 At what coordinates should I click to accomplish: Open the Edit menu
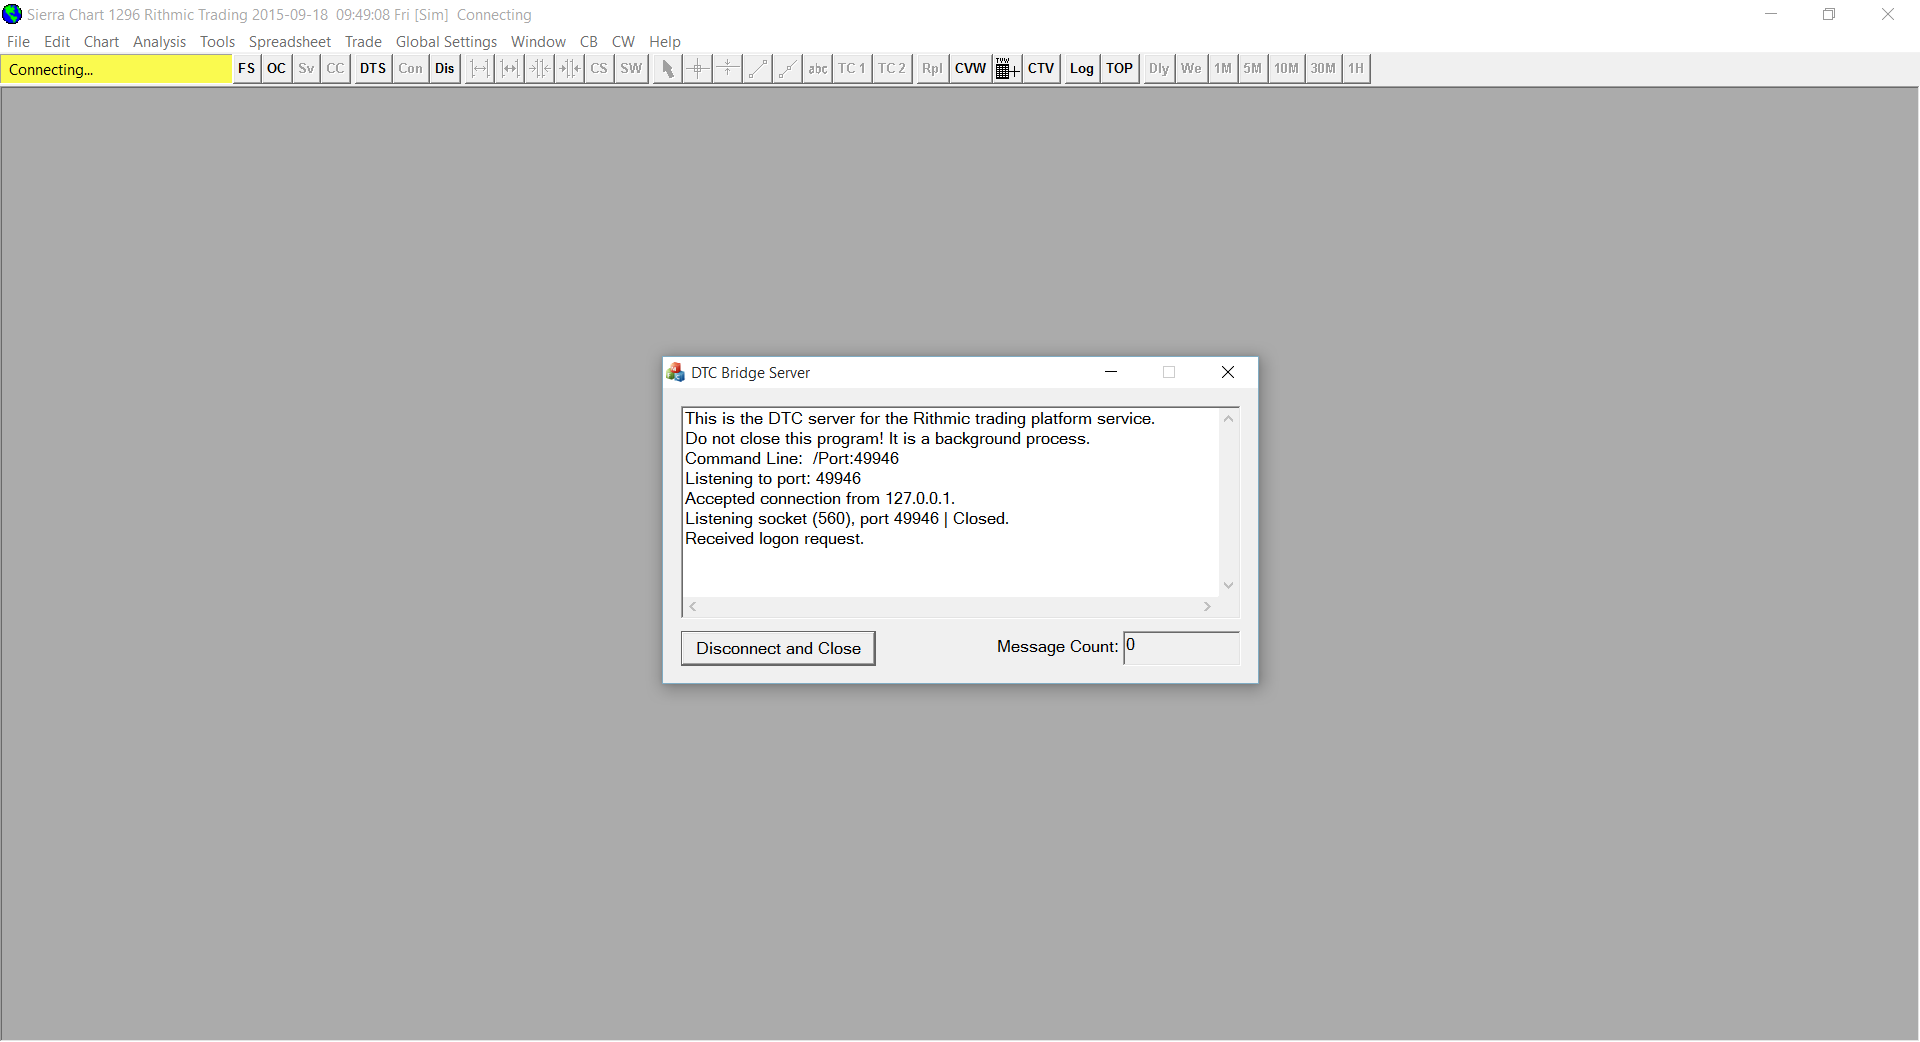(57, 42)
